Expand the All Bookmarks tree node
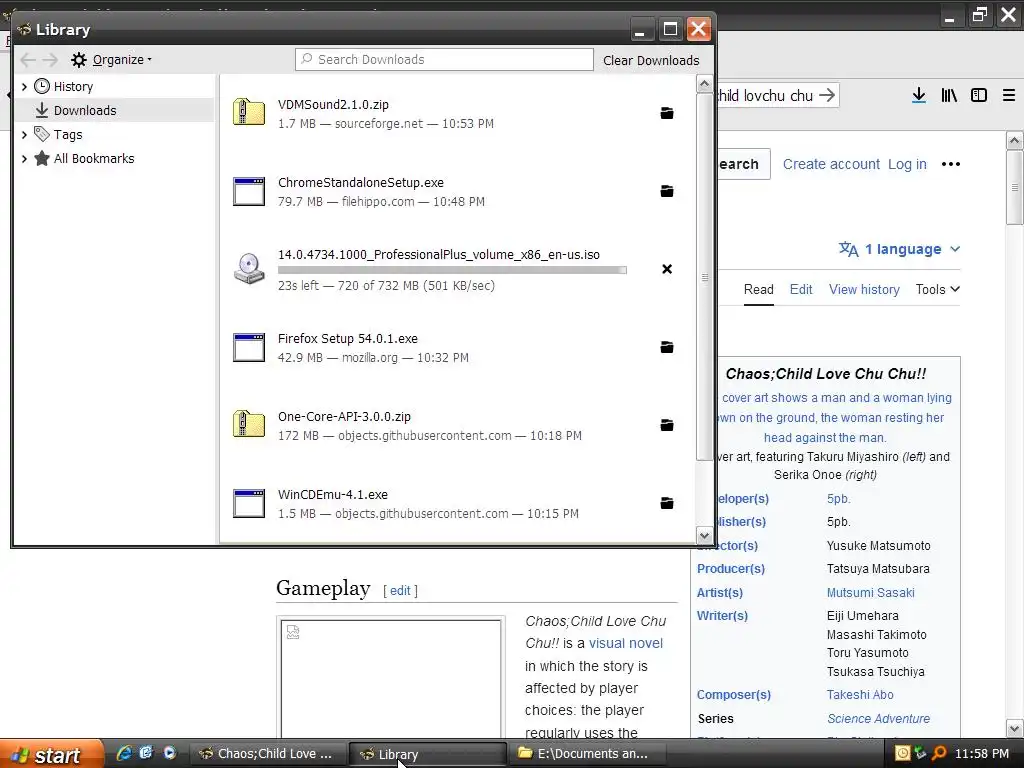Screen dimensions: 1024x768 pyautogui.click(x=24, y=159)
